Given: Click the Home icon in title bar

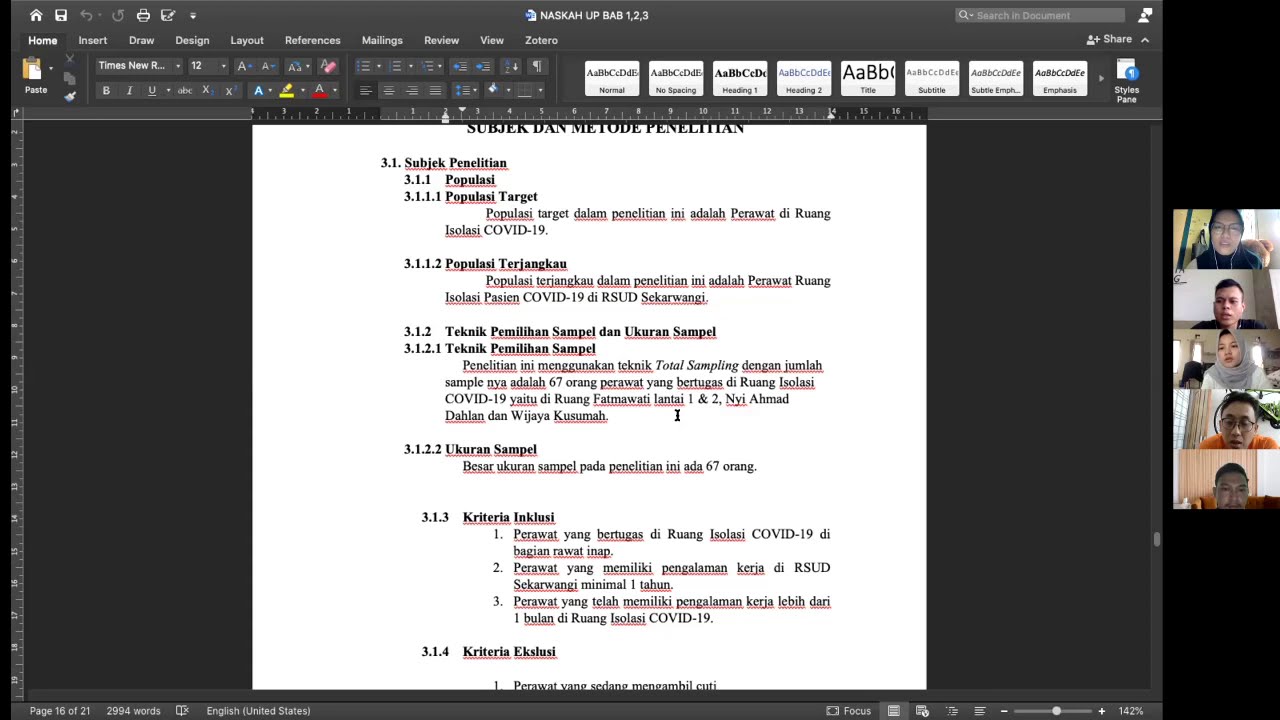Looking at the screenshot, I should [36, 15].
